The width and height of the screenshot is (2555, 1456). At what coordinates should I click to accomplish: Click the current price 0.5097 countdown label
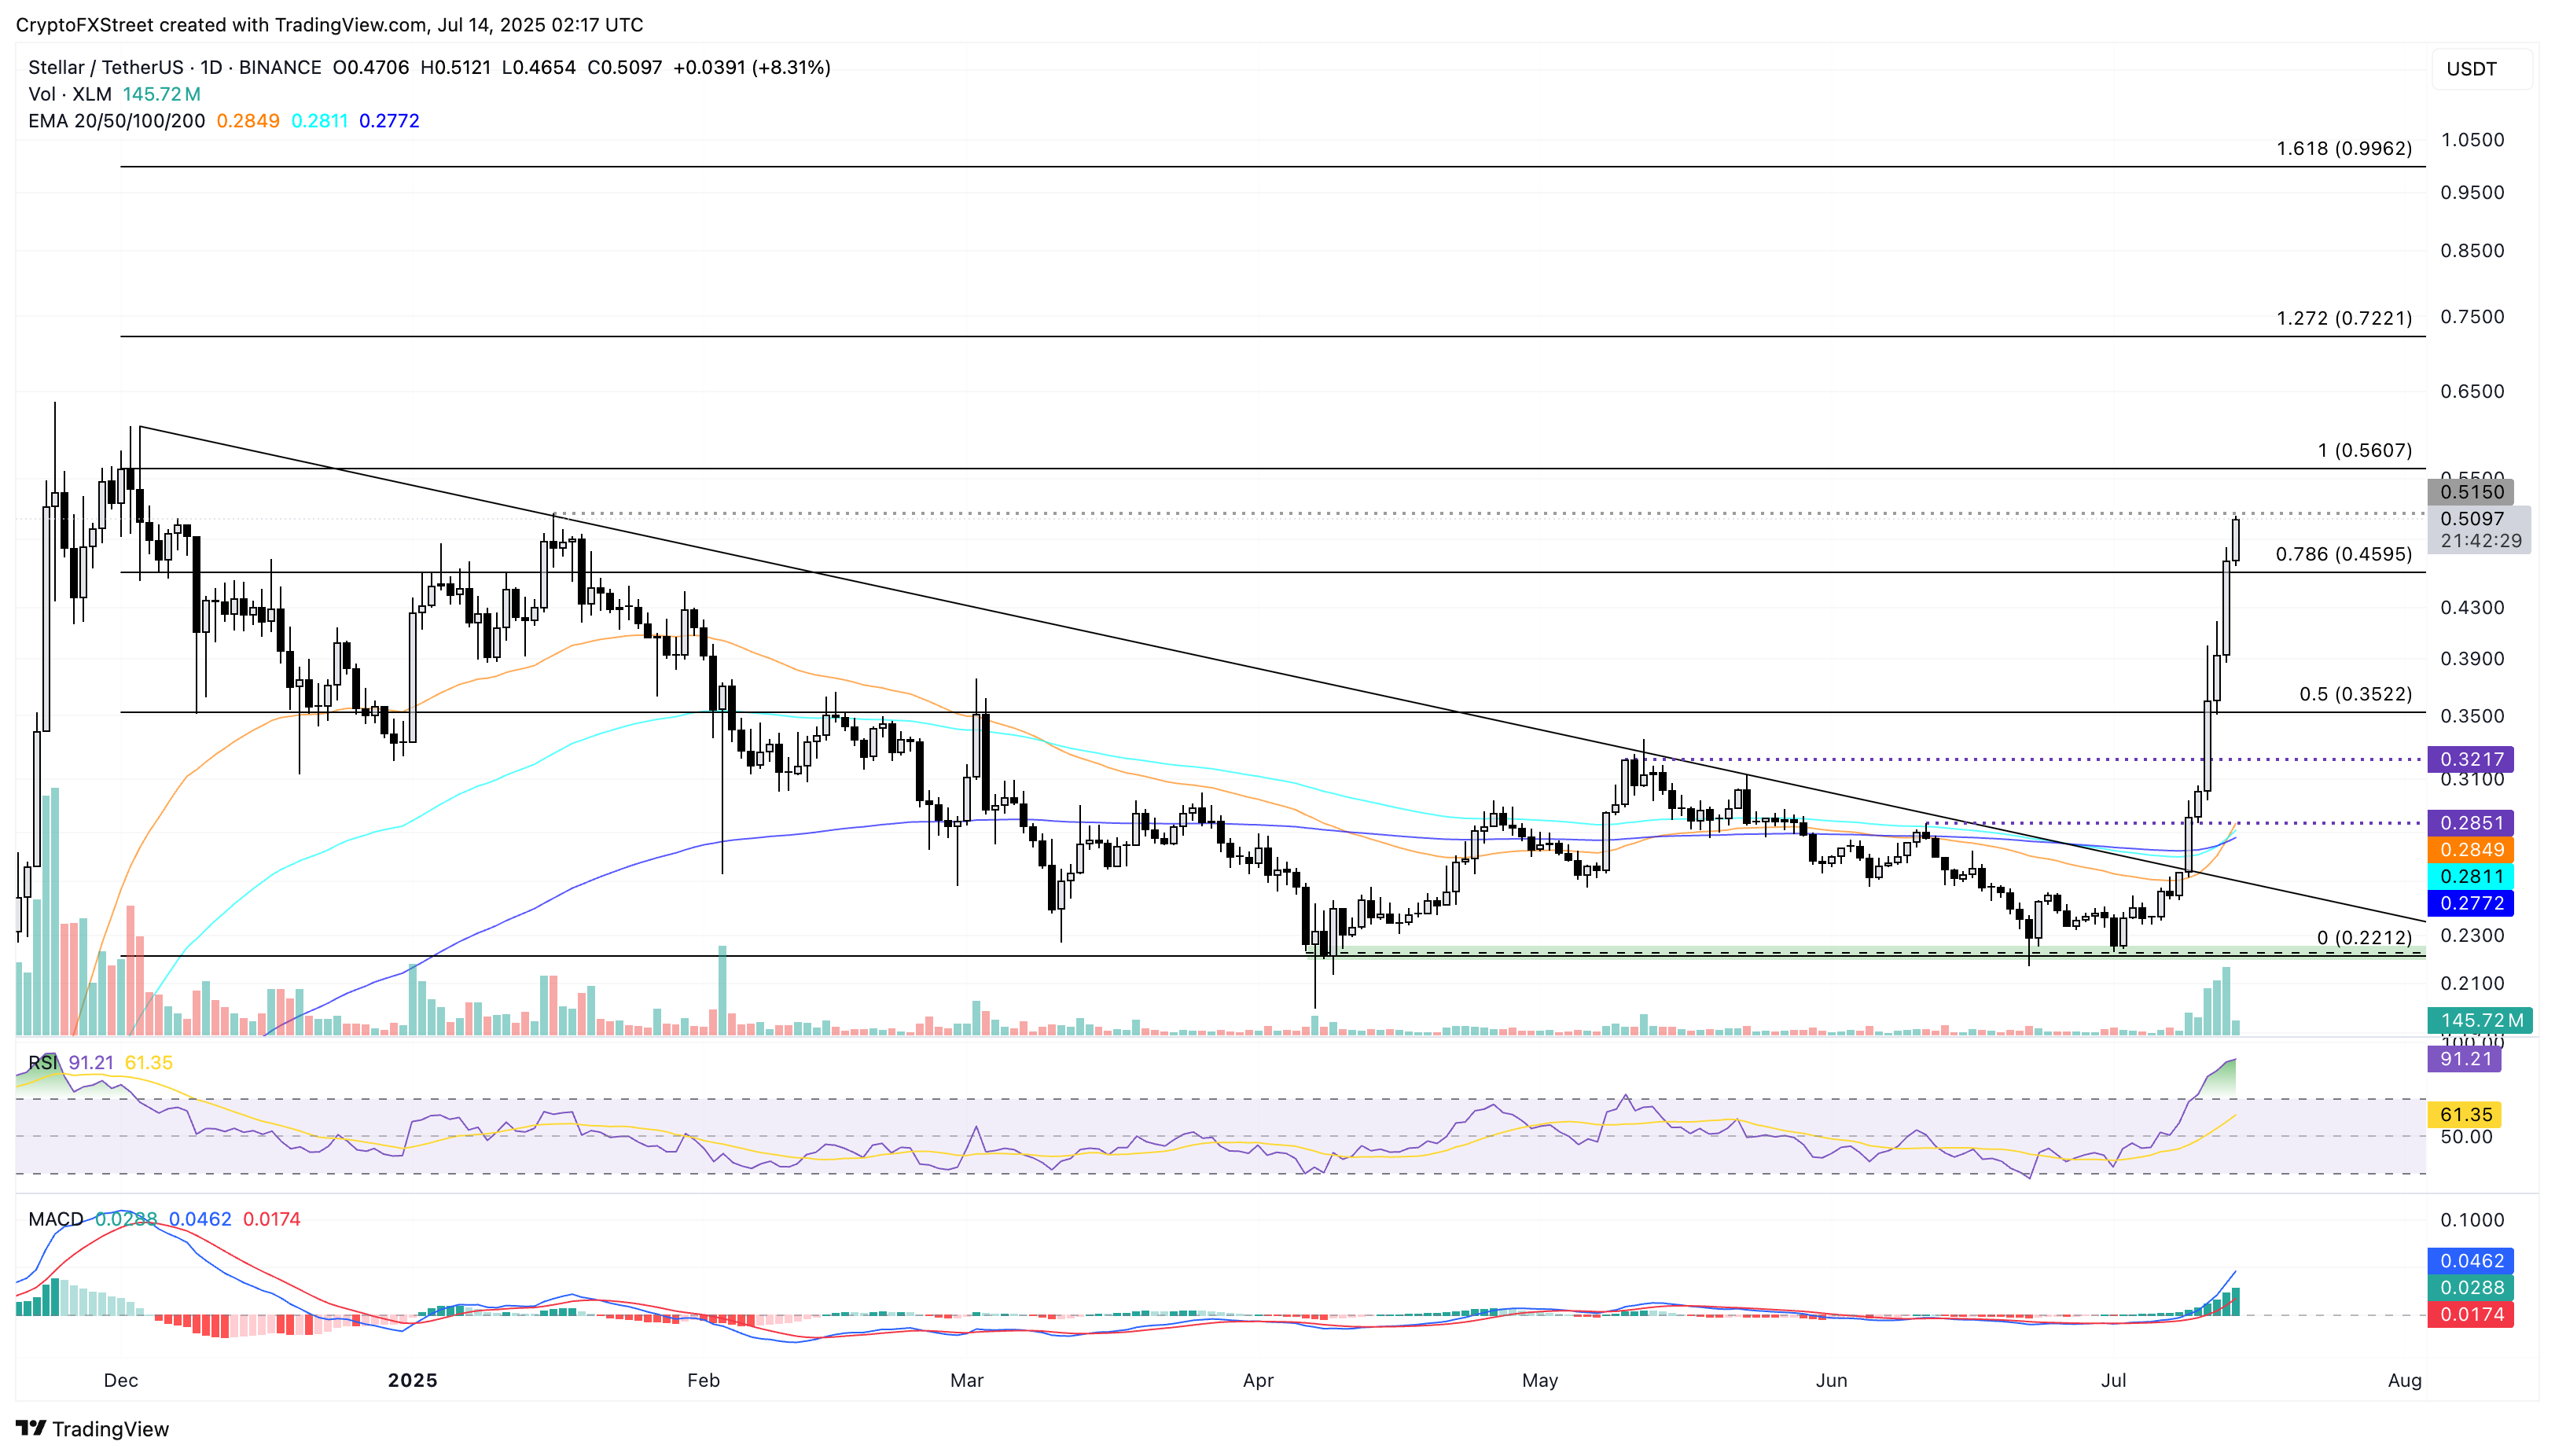pyautogui.click(x=2479, y=530)
